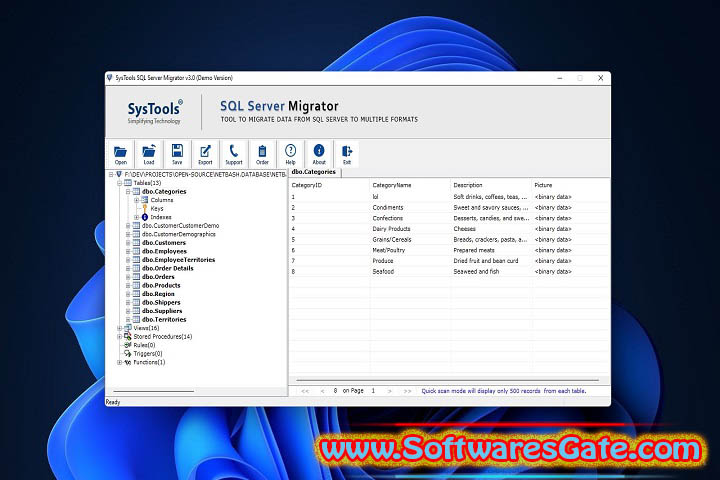This screenshot has width=720, height=480.
Task: Click the 'Ready' status bar text
Action: pos(112,402)
